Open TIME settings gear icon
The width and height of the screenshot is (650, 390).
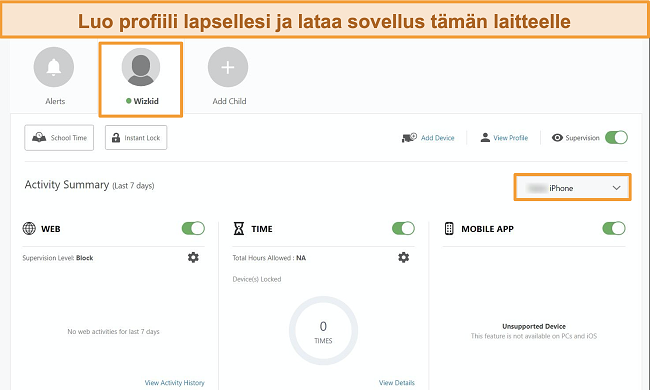pyautogui.click(x=404, y=257)
